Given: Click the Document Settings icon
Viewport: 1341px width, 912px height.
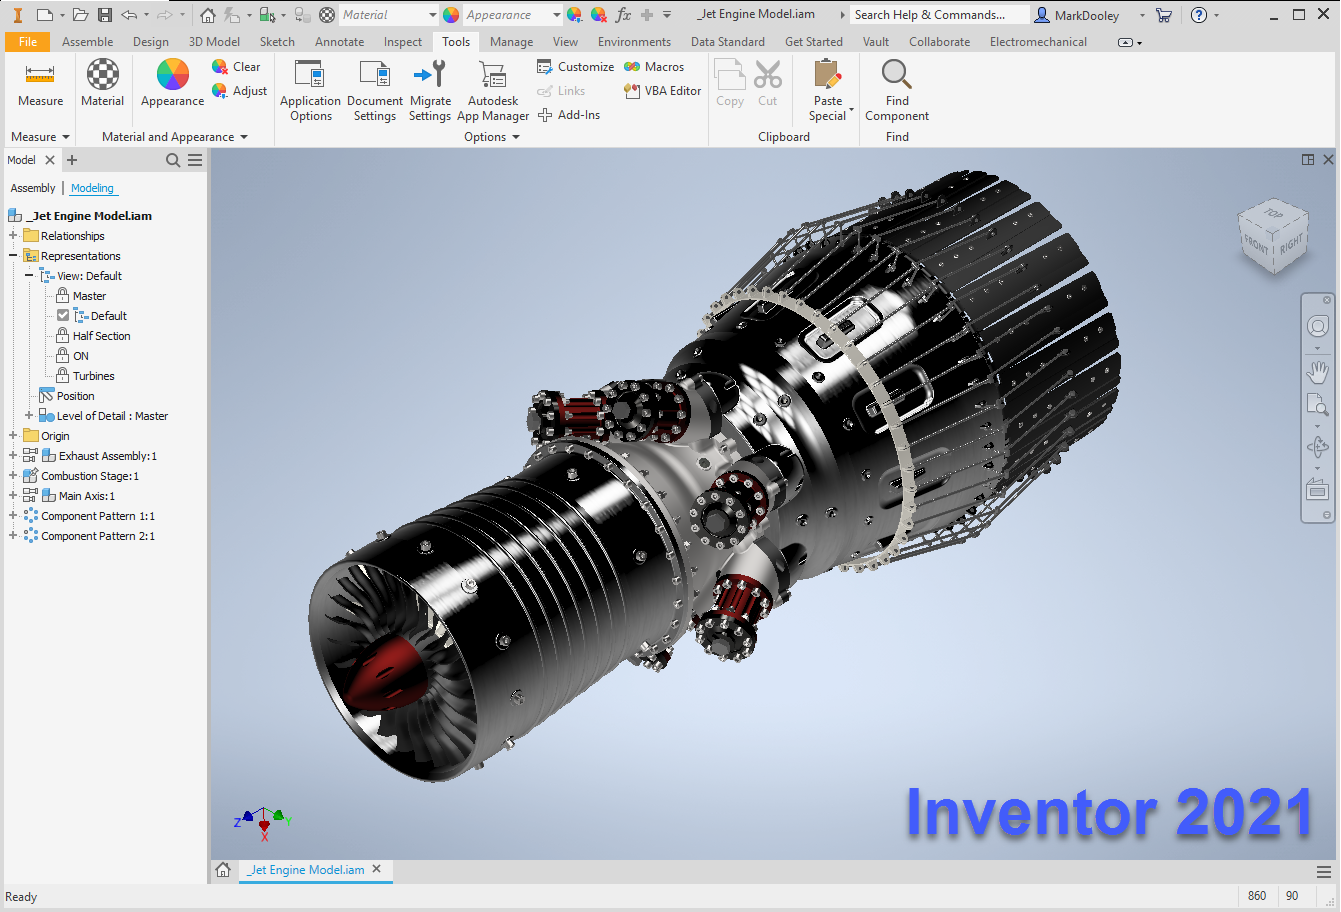Looking at the screenshot, I should [x=374, y=90].
